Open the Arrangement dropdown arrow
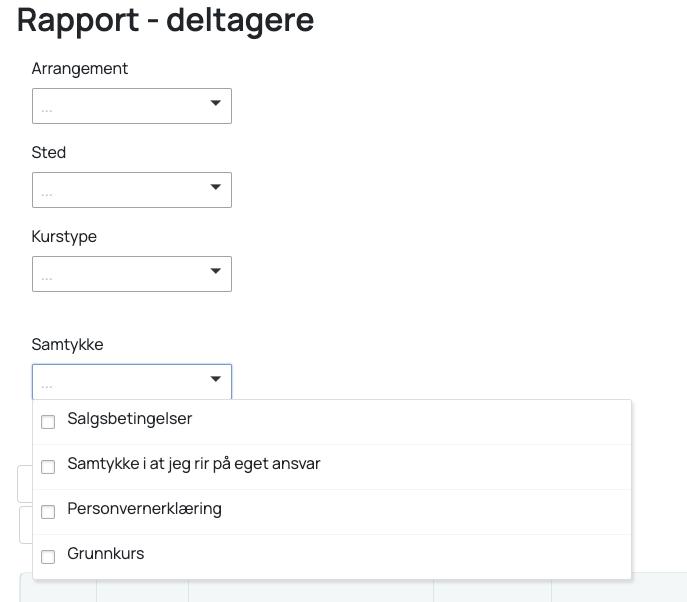 tap(215, 104)
